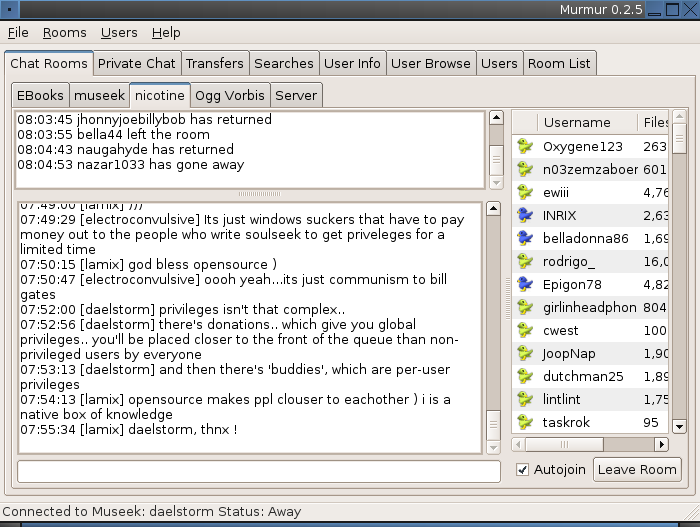Sort user list by Files column header
The height and width of the screenshot is (527, 700).
point(653,122)
